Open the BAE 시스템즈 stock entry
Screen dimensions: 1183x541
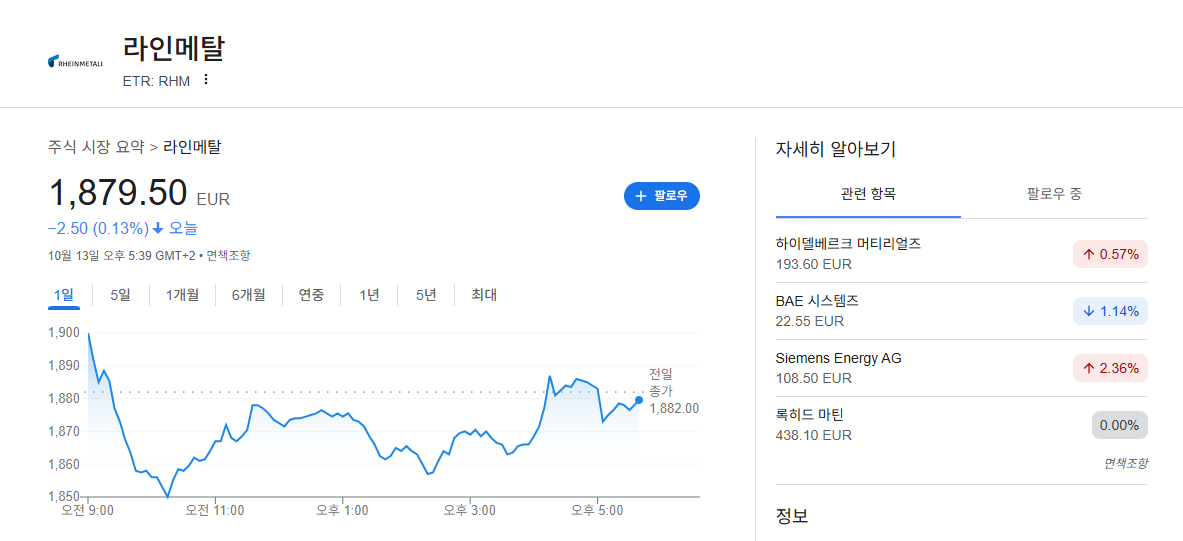click(962, 311)
